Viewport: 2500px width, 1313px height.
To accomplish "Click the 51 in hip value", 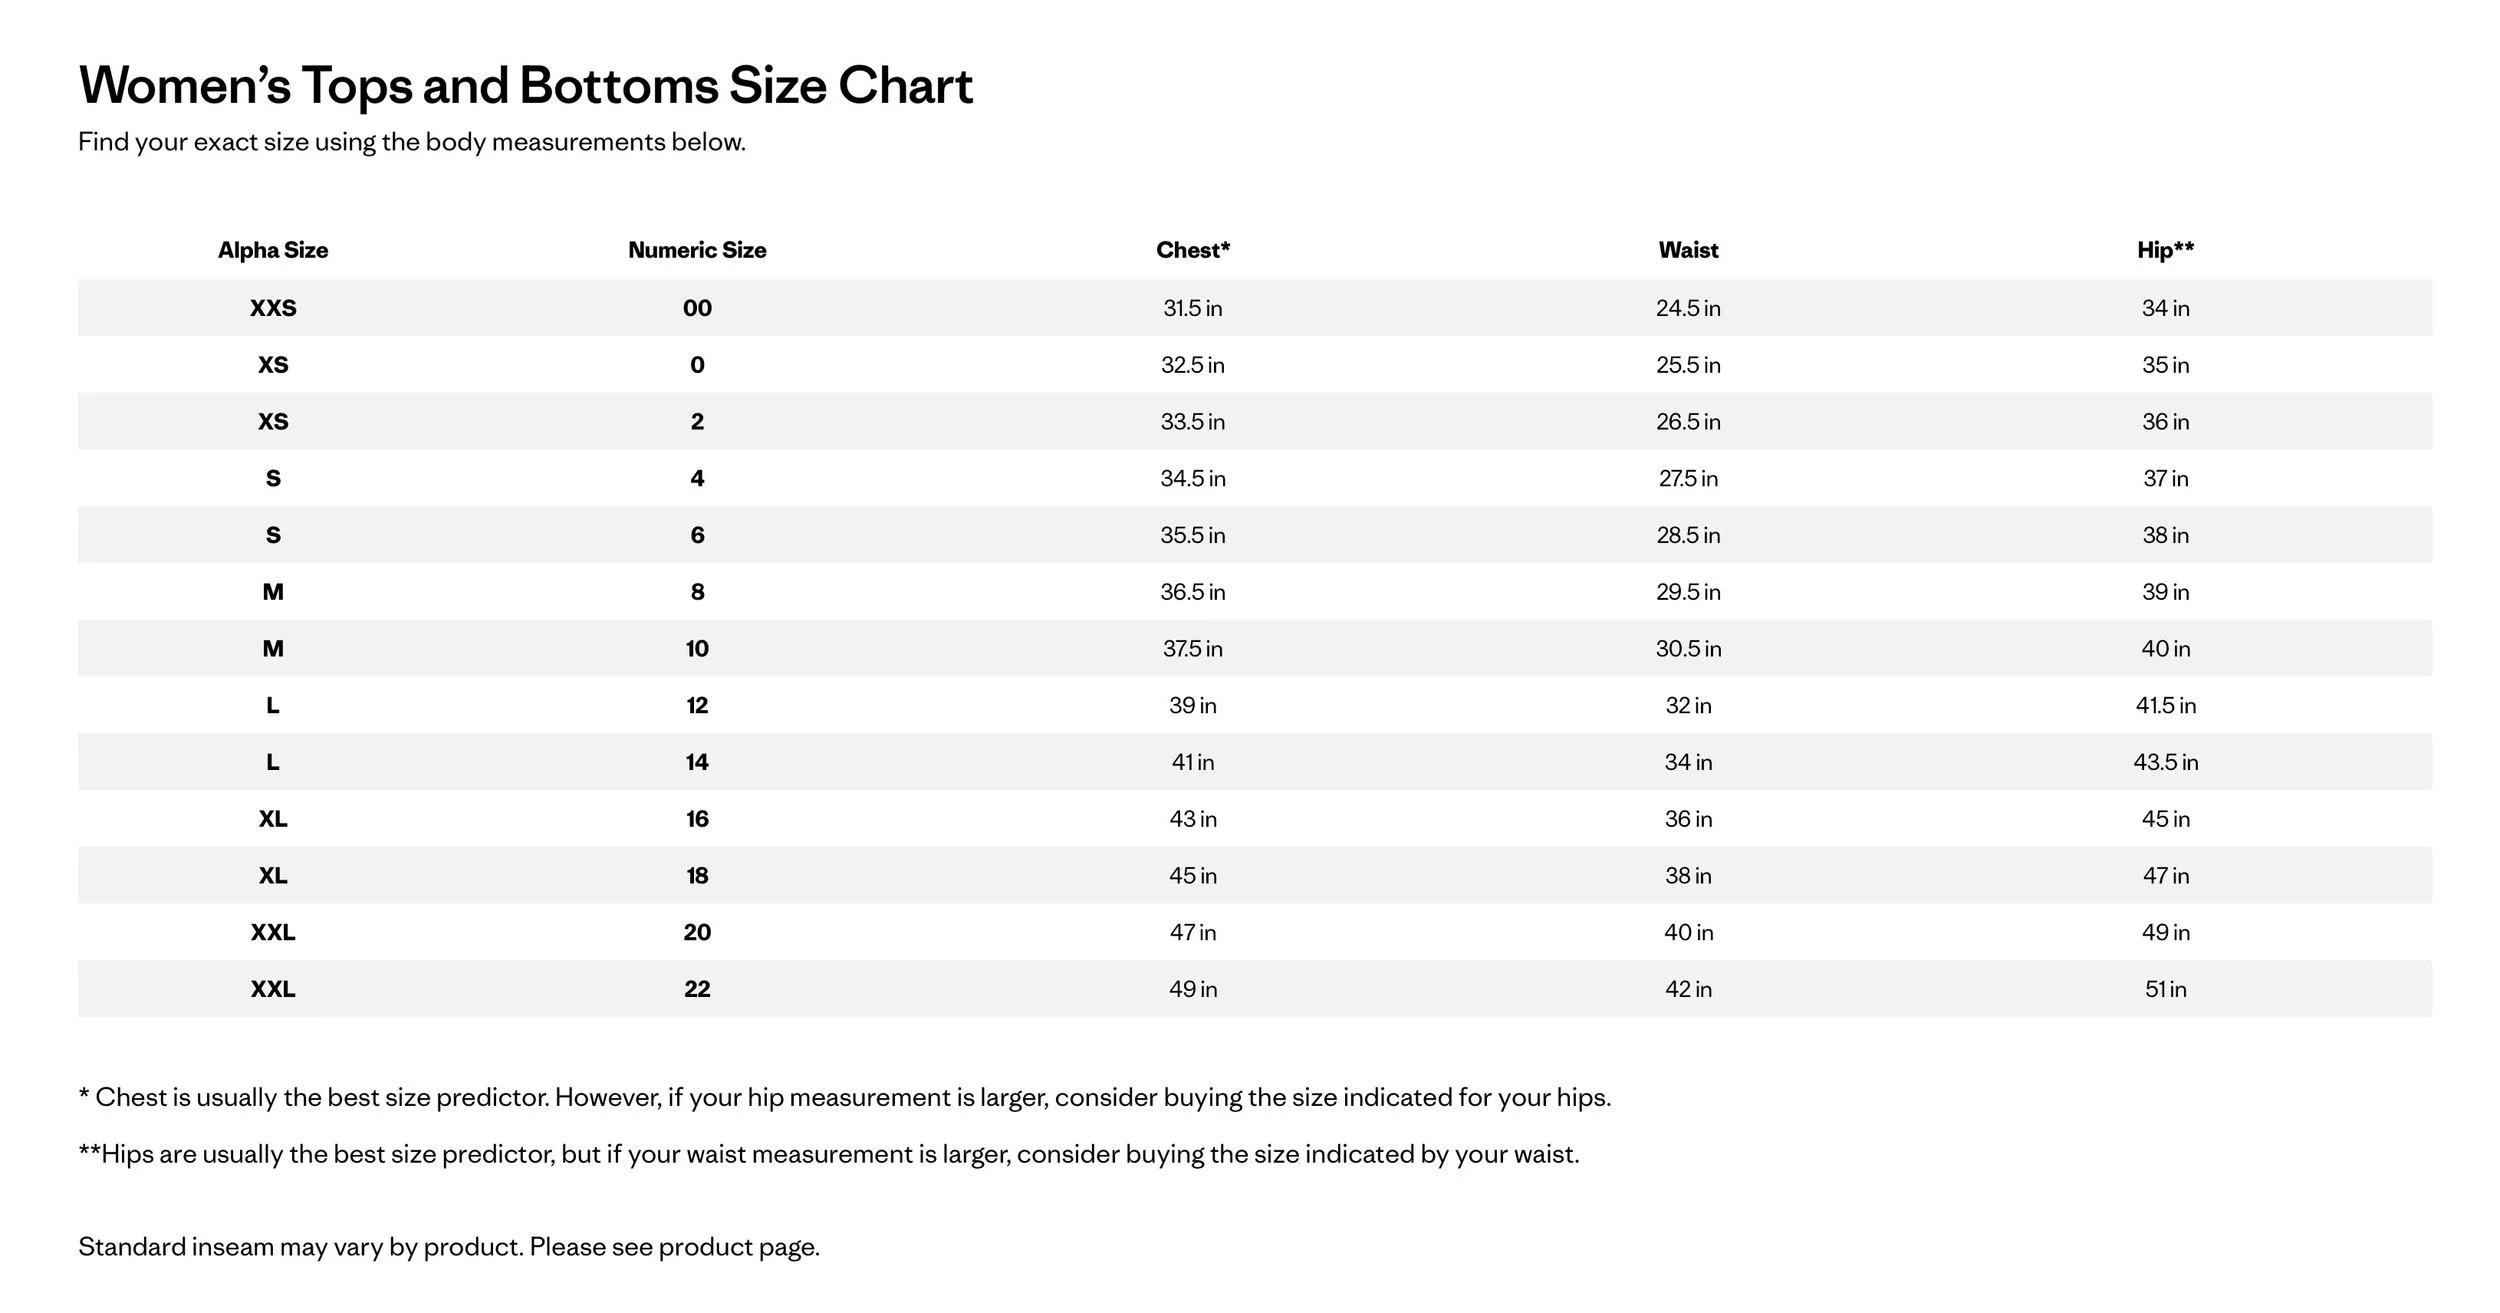I will point(2166,989).
